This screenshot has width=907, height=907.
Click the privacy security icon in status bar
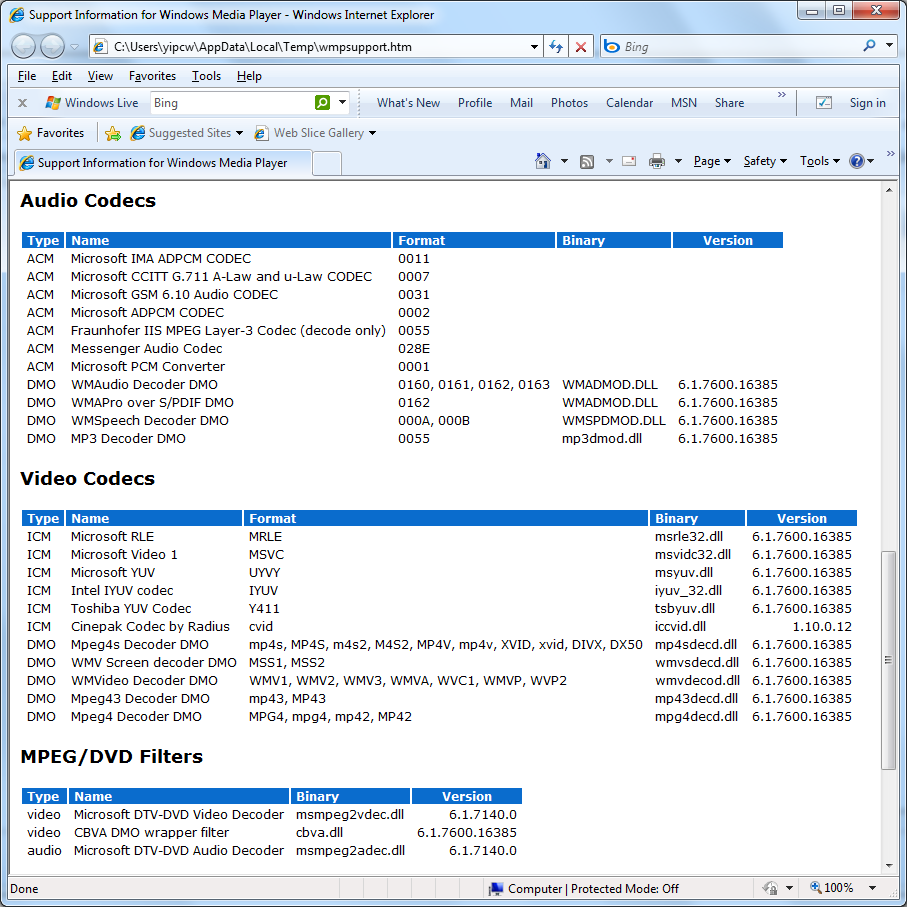pos(770,888)
